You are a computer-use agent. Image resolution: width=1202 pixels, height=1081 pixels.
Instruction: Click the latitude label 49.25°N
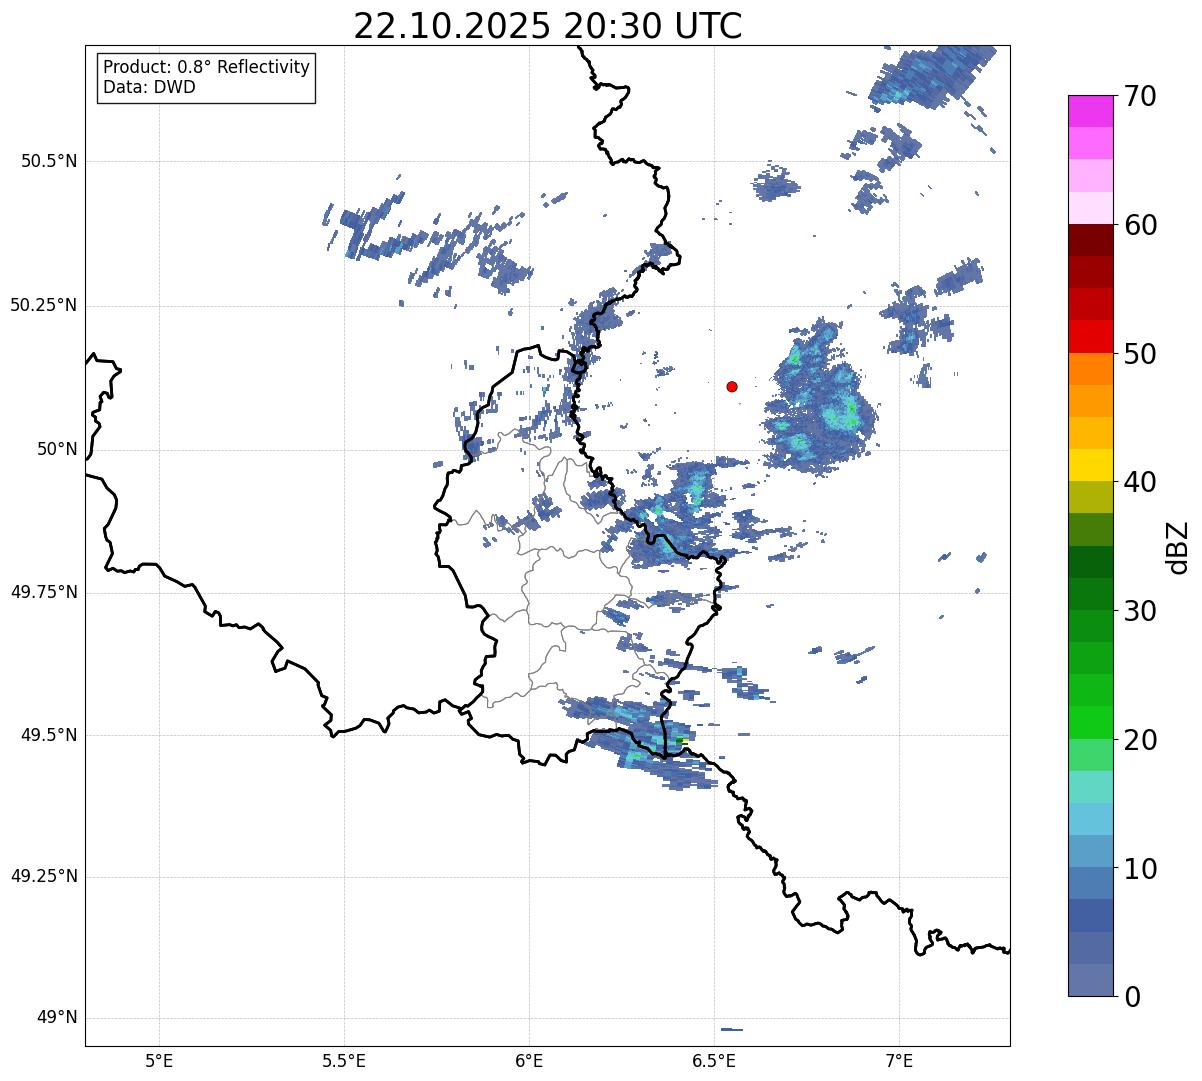coord(44,877)
